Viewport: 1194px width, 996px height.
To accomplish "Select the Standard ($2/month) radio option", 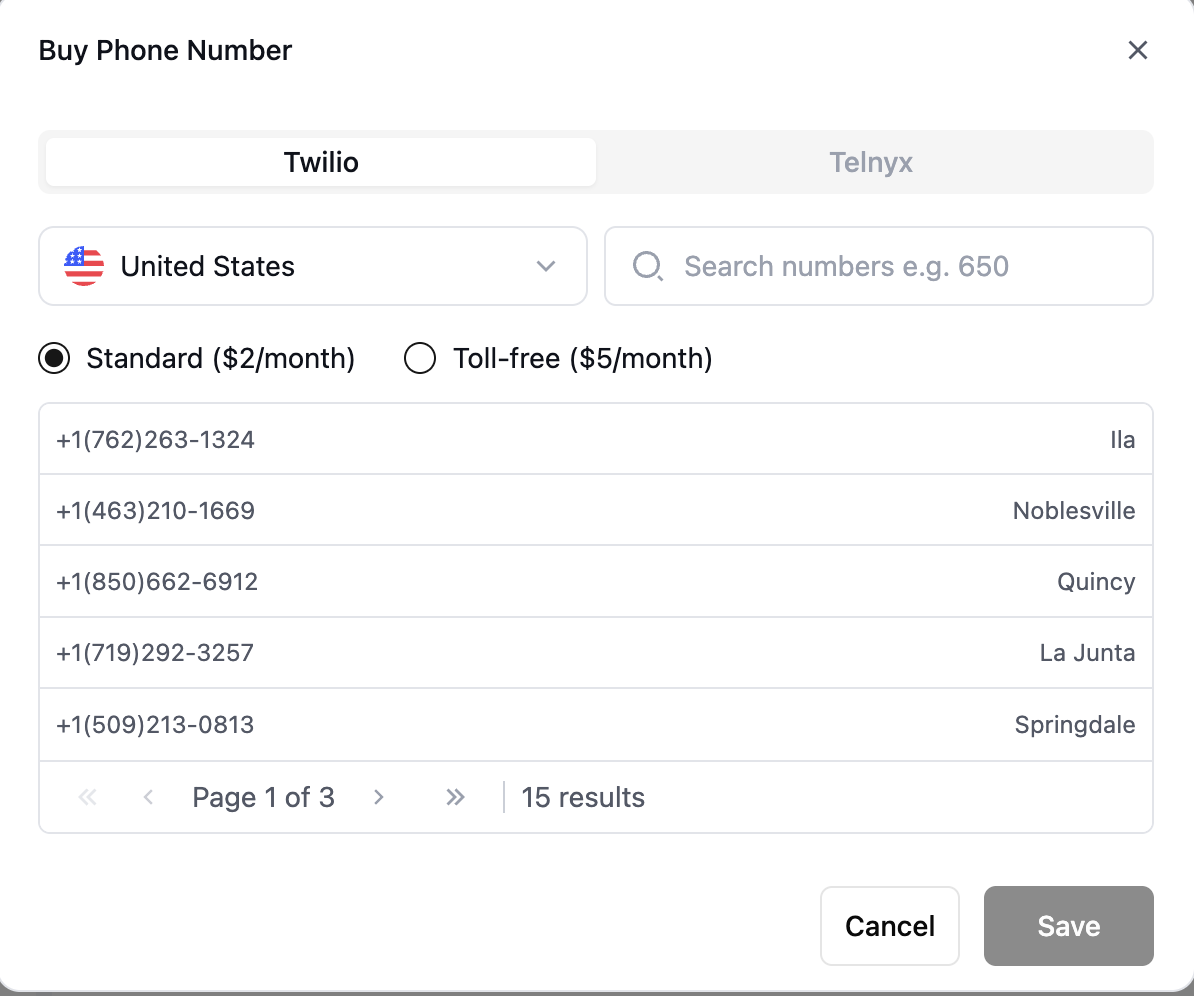I will tap(54, 358).
